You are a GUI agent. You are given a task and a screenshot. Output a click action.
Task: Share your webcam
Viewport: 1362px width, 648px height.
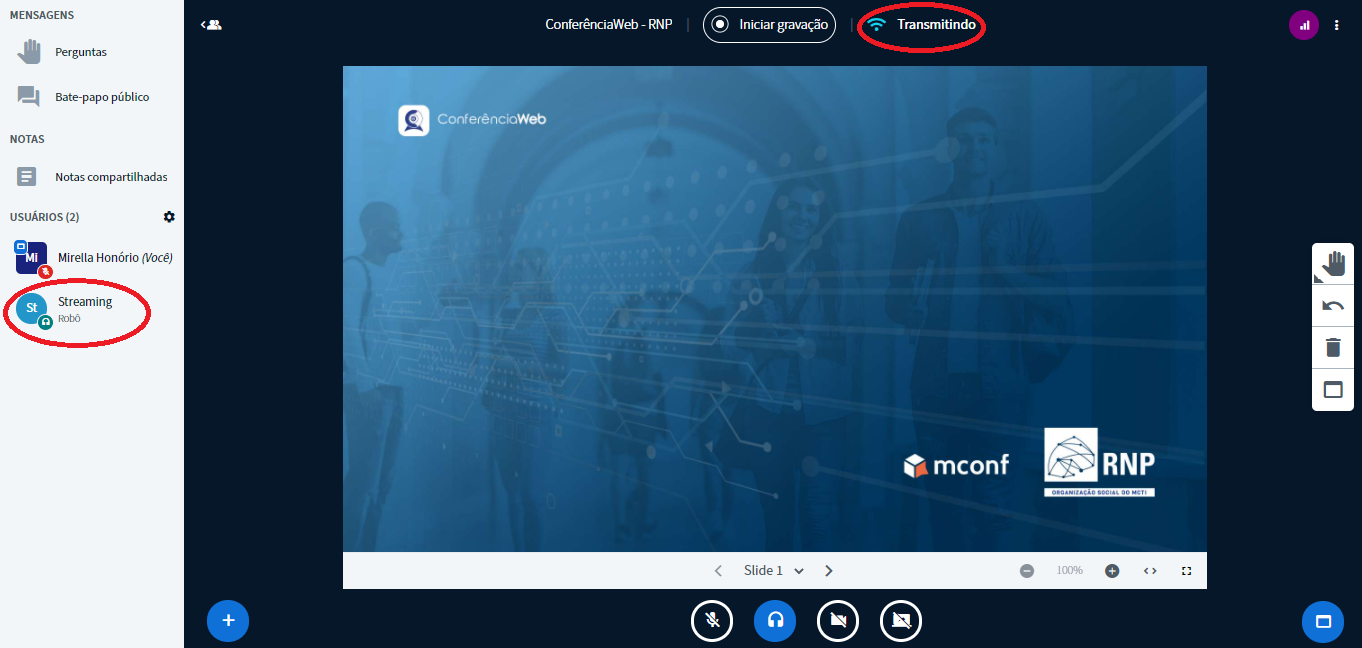(x=838, y=621)
